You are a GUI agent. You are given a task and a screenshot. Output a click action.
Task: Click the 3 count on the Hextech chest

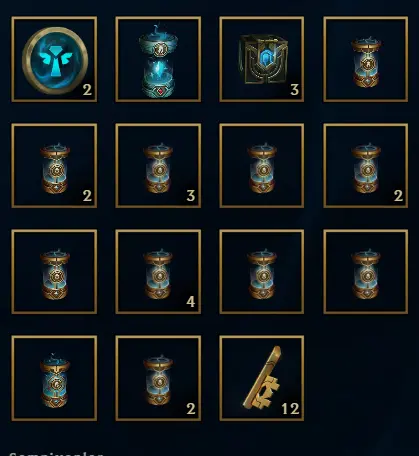294,90
